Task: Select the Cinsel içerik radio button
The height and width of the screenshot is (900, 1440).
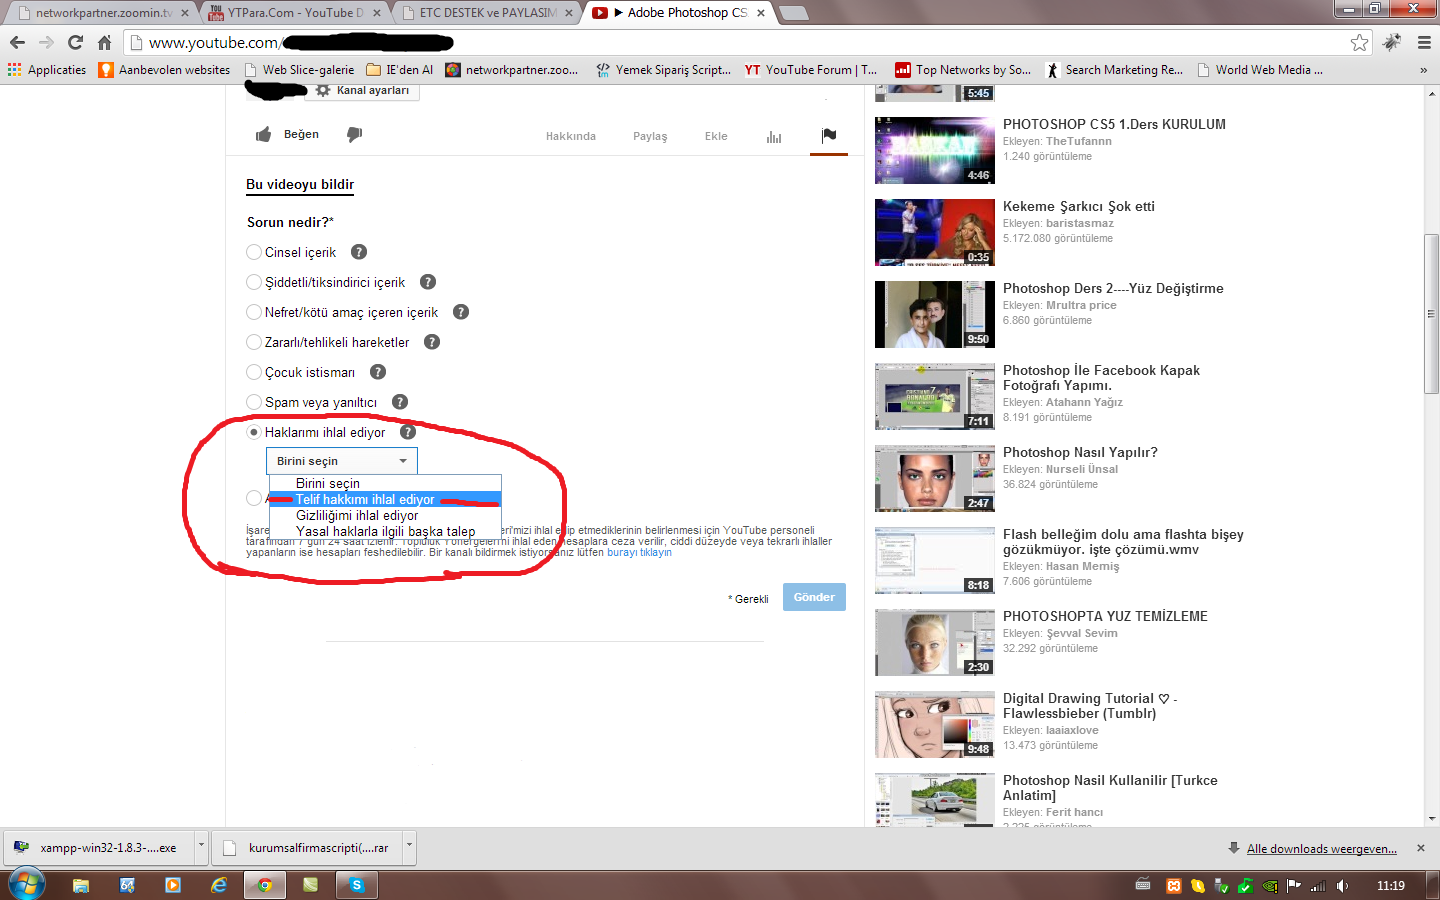Action: [254, 252]
